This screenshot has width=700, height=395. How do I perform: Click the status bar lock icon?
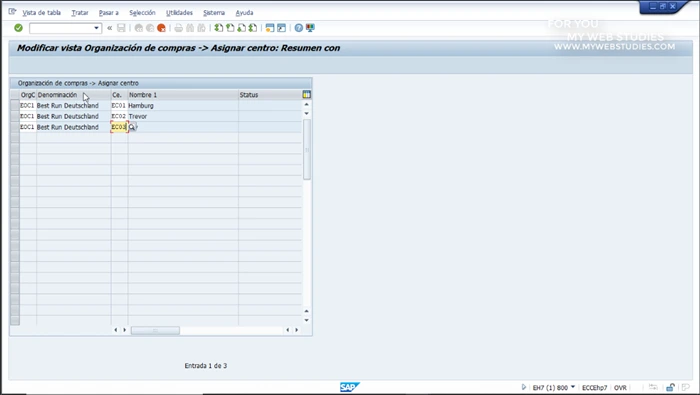point(671,387)
